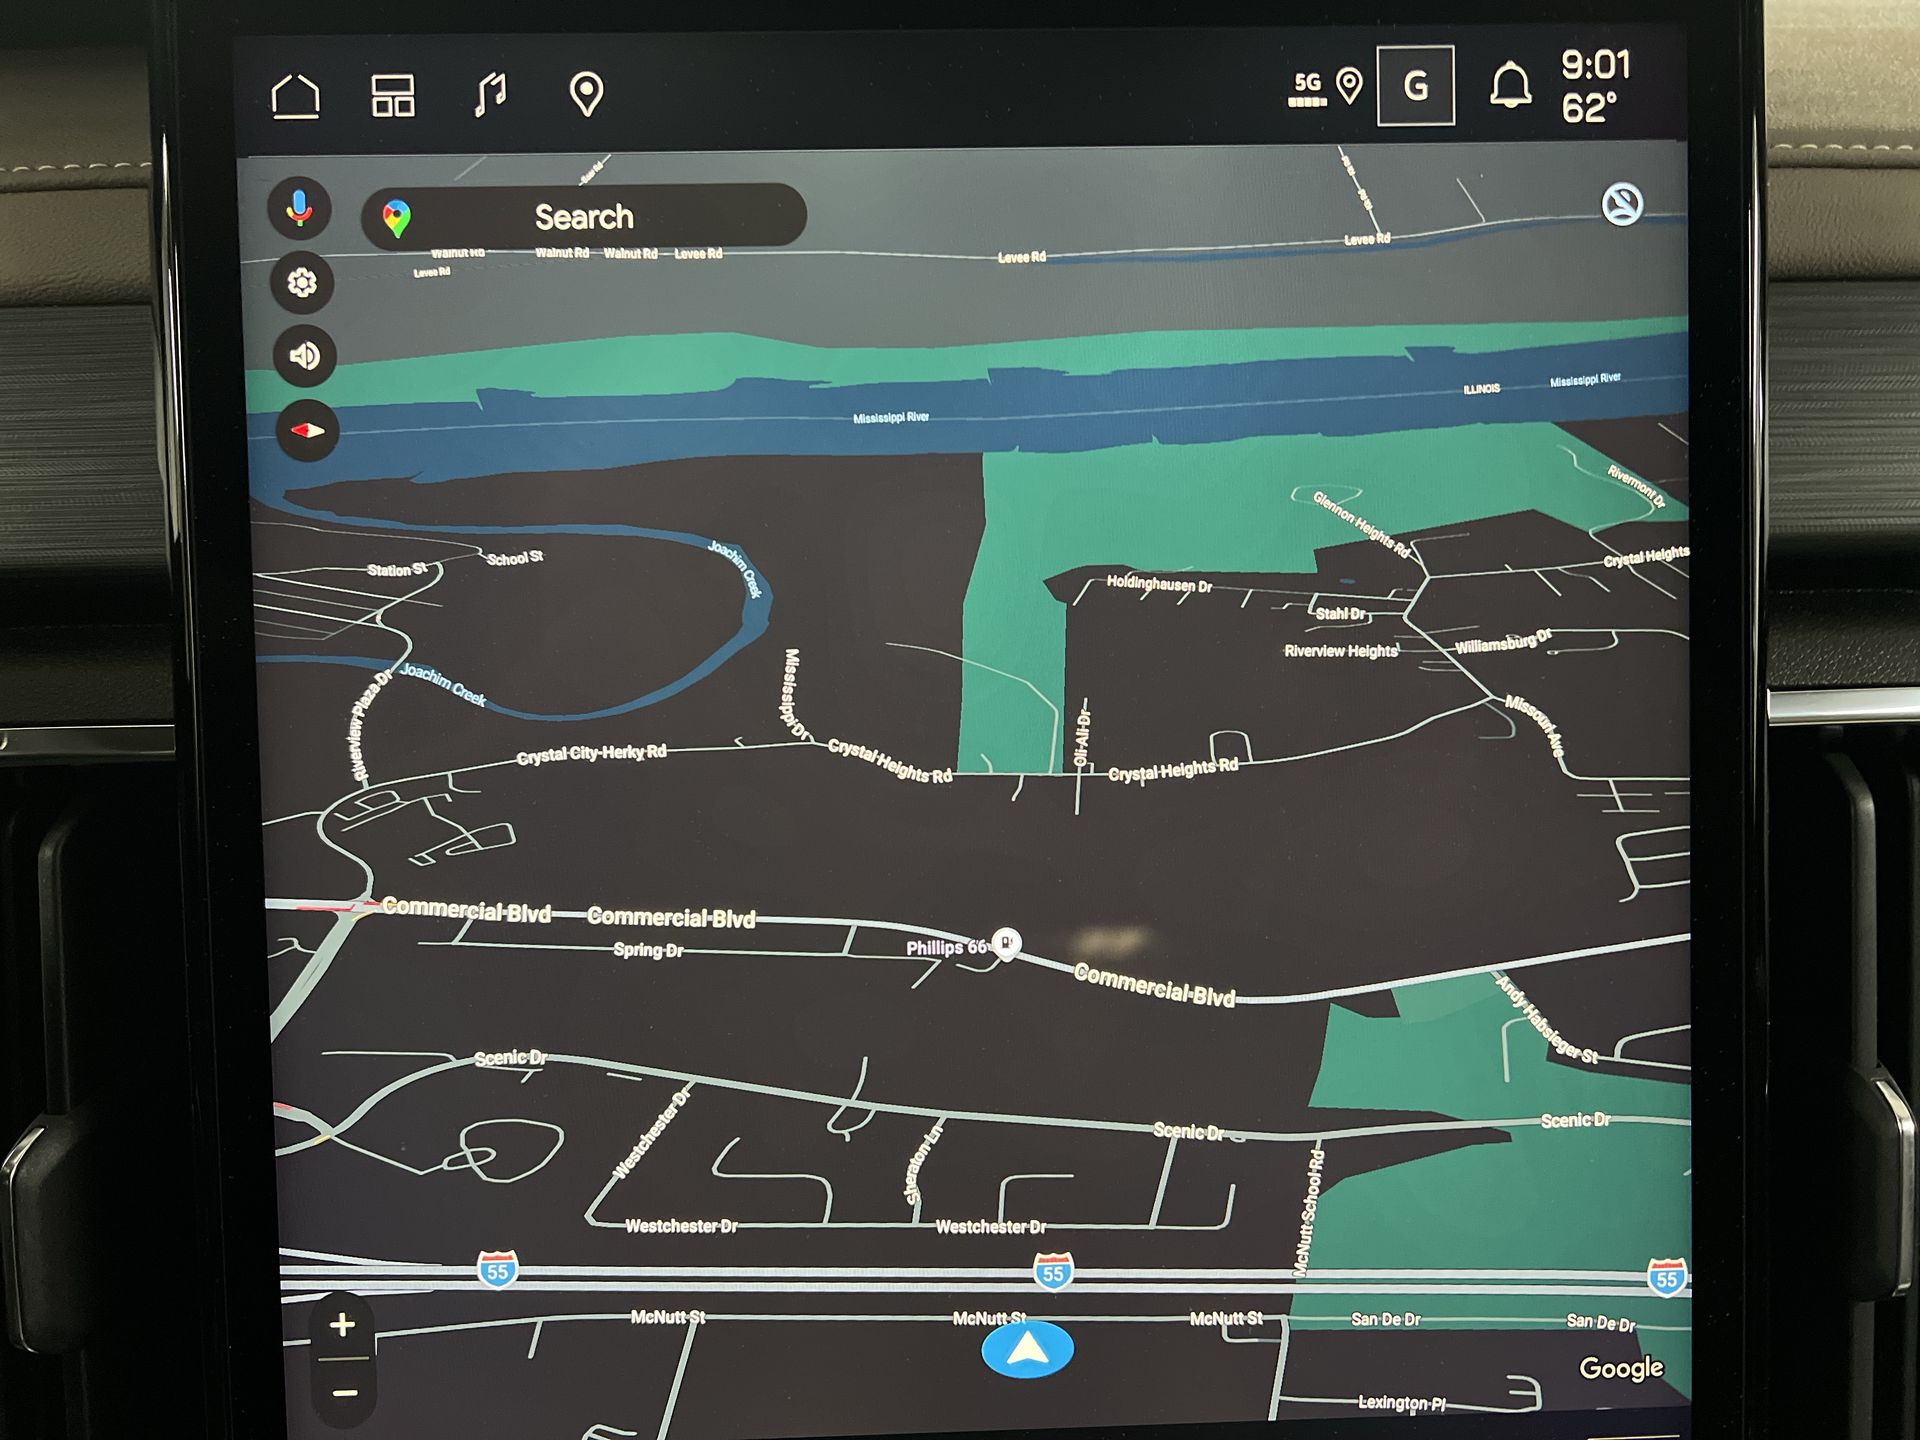
Task: Tap the School St label
Action: pos(515,558)
